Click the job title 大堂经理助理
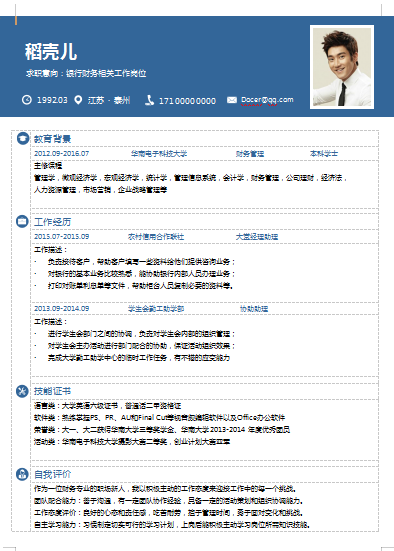 (x=257, y=237)
